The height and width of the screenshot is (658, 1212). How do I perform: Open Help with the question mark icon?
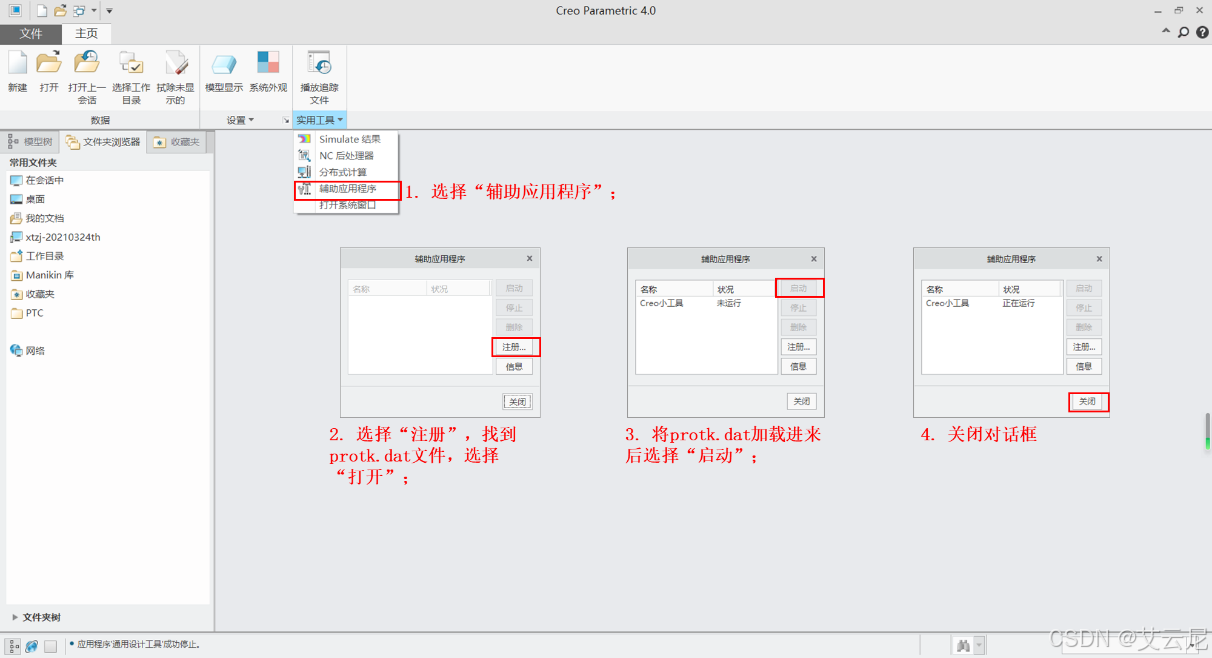(x=1202, y=32)
